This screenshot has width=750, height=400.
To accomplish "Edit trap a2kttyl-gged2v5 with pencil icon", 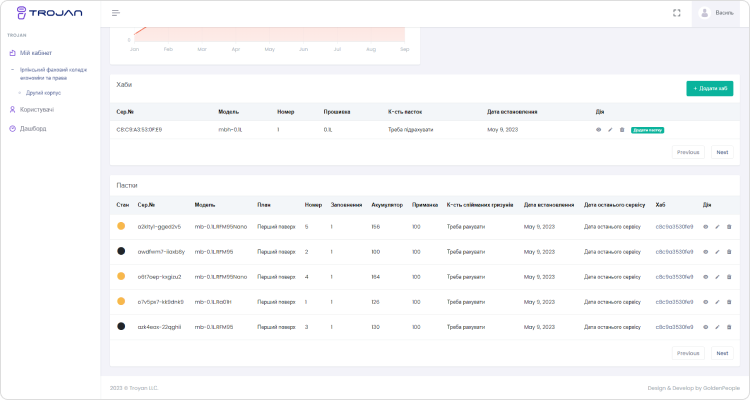I will pyautogui.click(x=717, y=227).
